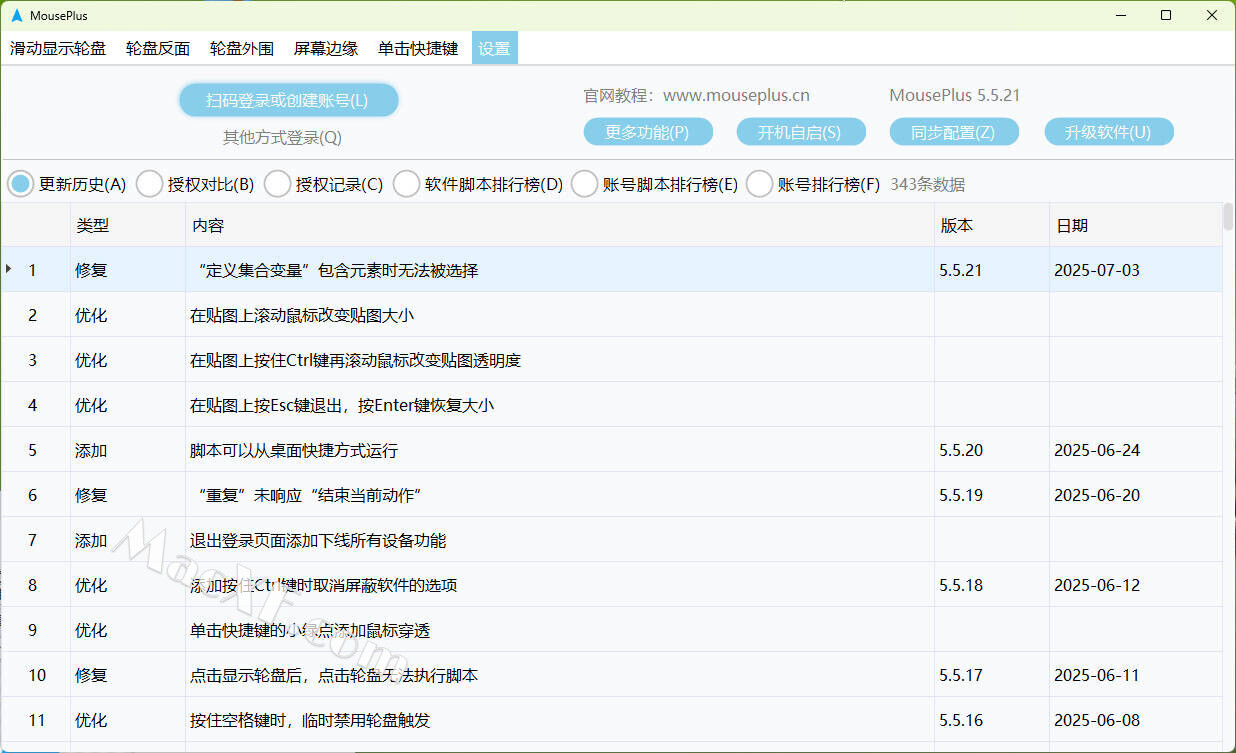Viewport: 1236px width, 753px height.
Task: Click date cell 2025-06-12
Action: [x=1136, y=585]
